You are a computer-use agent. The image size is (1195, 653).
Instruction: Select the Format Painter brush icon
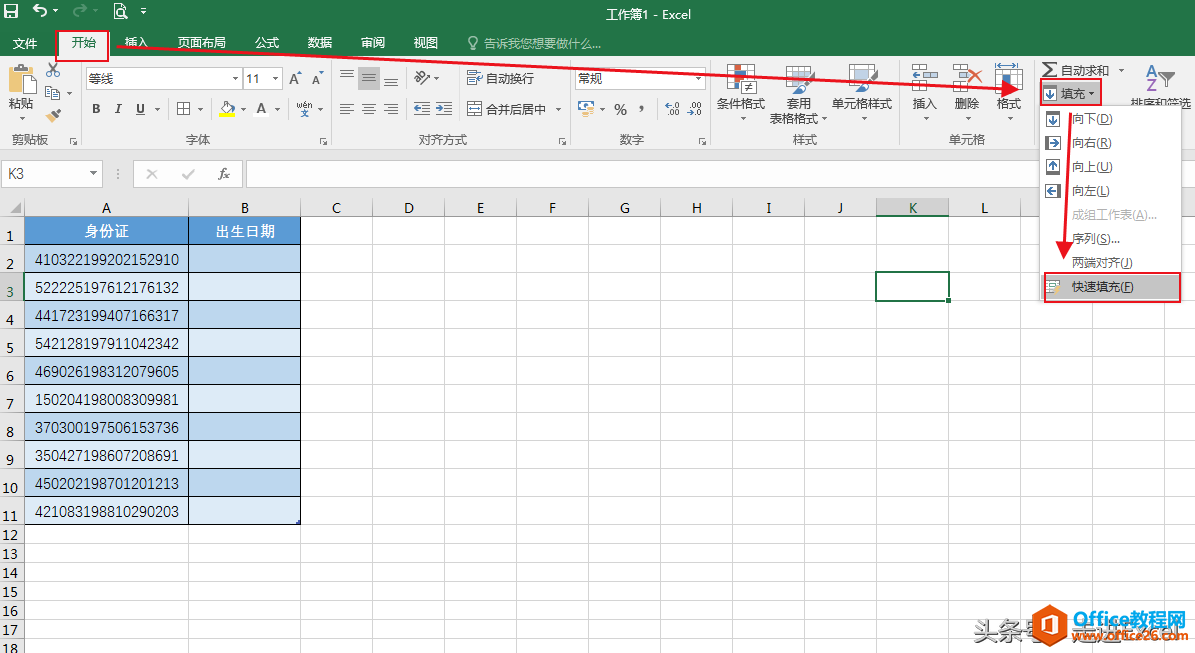pos(53,116)
